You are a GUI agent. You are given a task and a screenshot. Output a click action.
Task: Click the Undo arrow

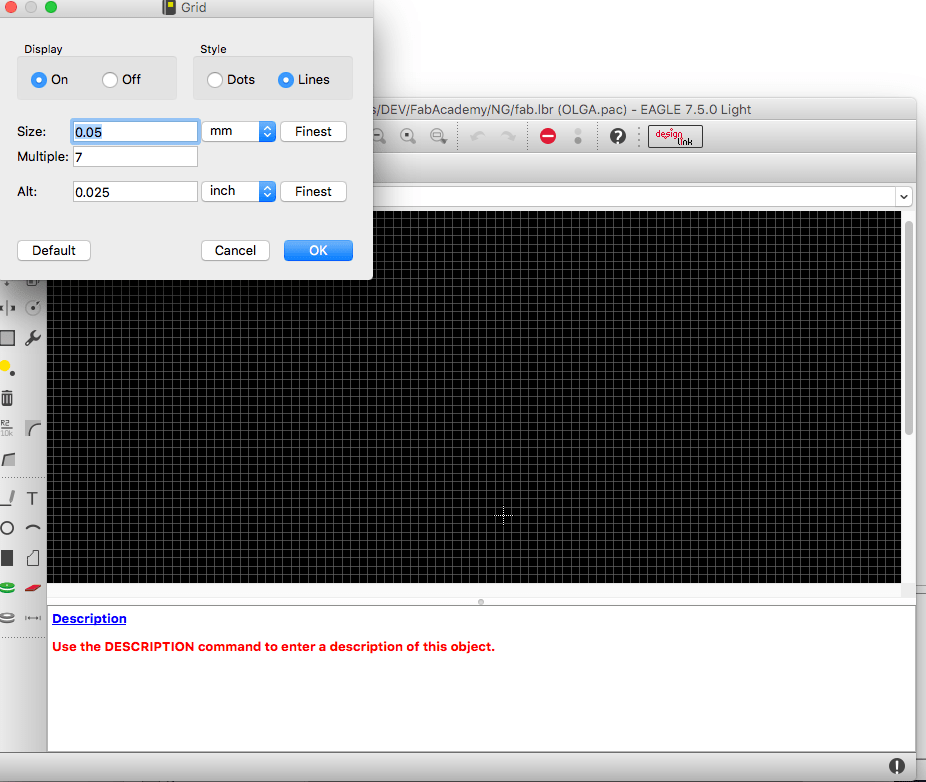pos(478,136)
